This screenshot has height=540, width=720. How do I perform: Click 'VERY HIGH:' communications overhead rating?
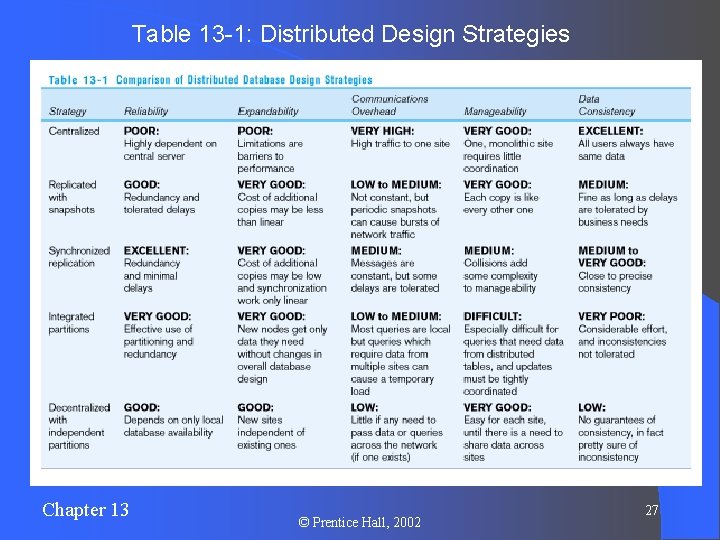382,131
